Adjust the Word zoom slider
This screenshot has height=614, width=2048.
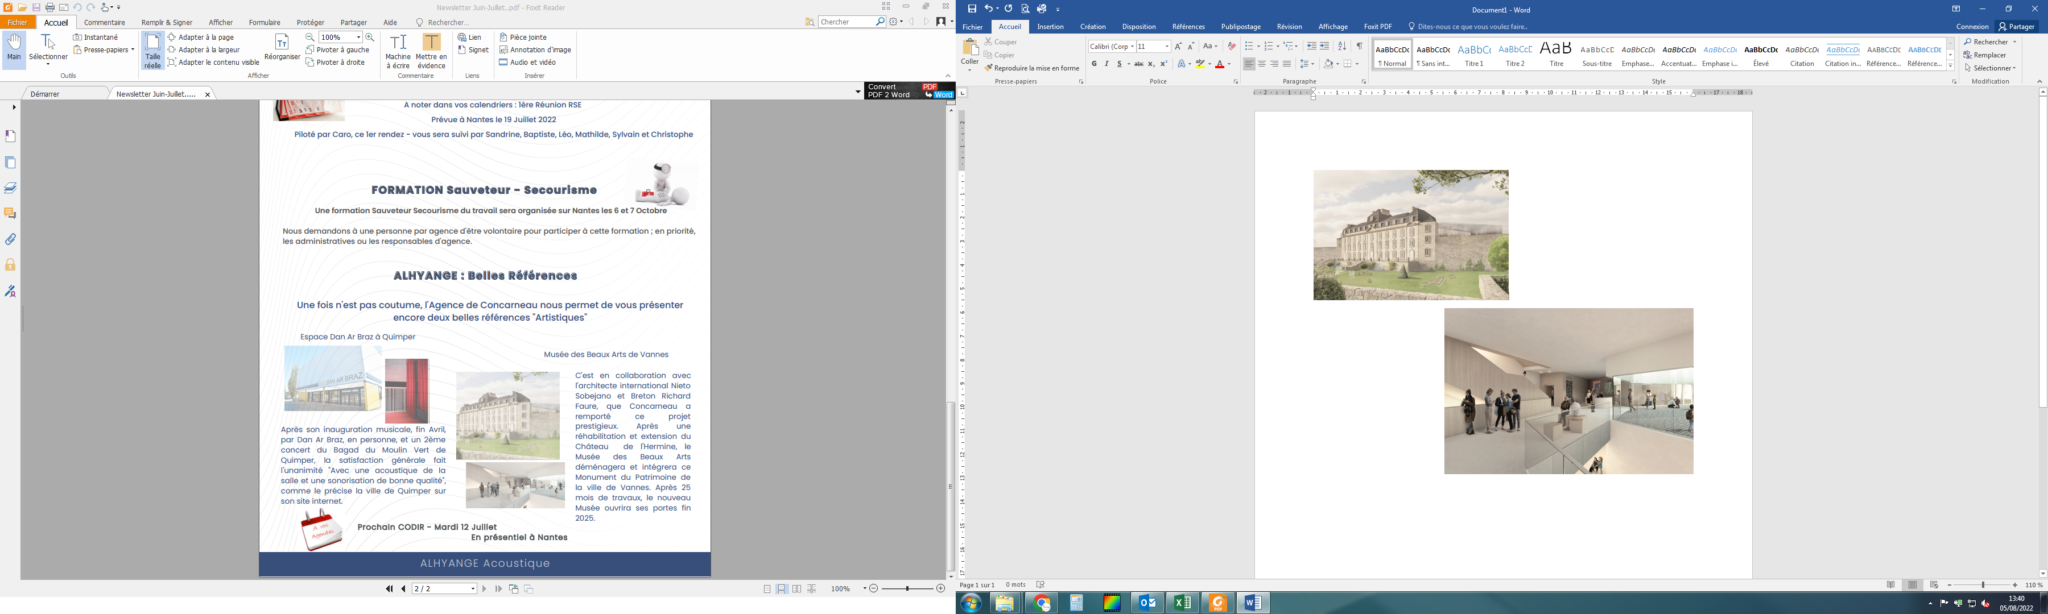[1982, 585]
